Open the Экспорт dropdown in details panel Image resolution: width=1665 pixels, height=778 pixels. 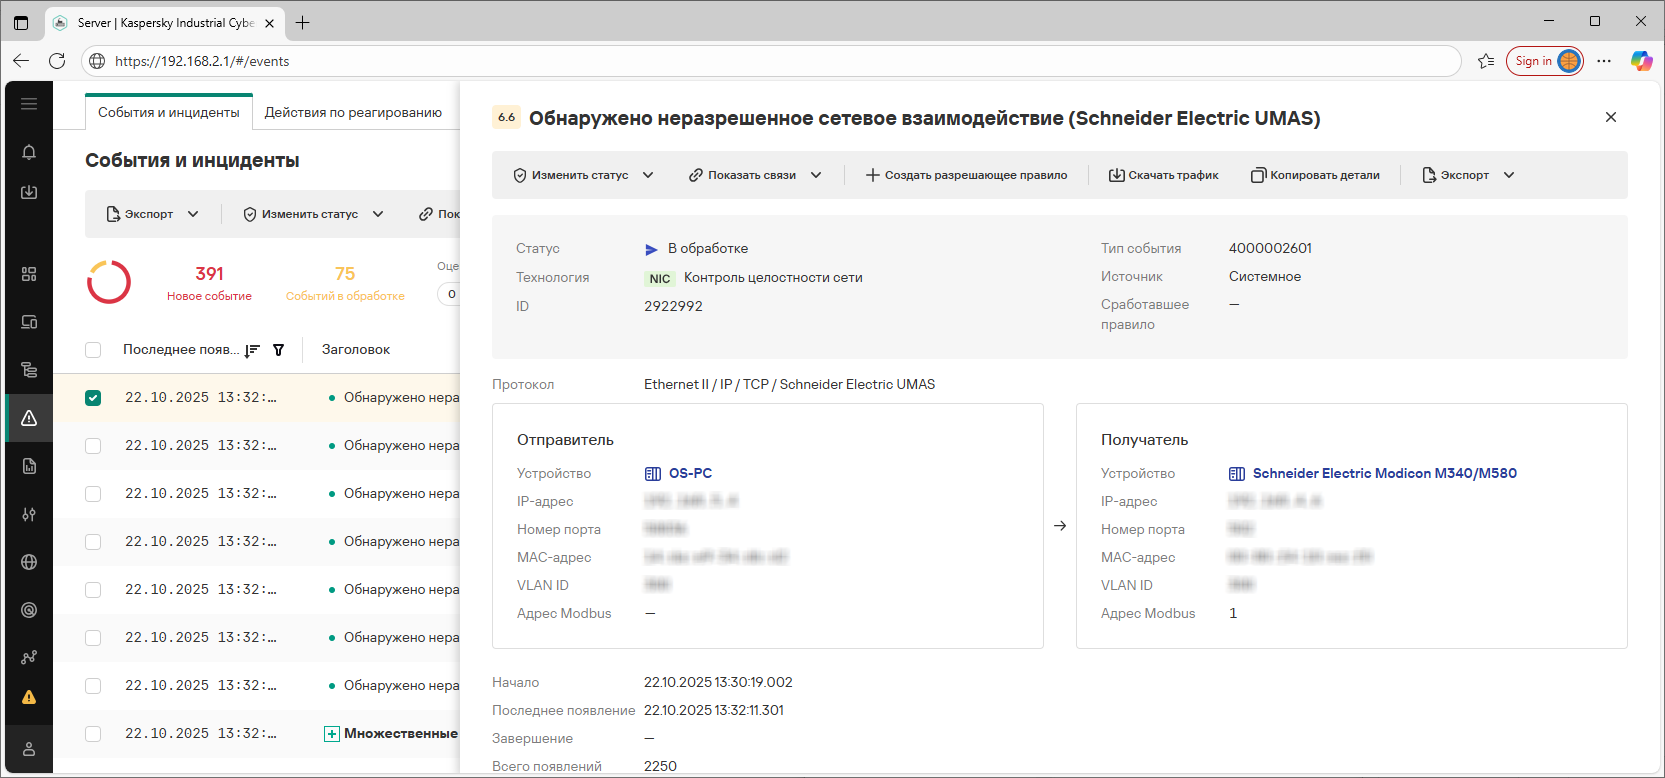(x=1468, y=175)
